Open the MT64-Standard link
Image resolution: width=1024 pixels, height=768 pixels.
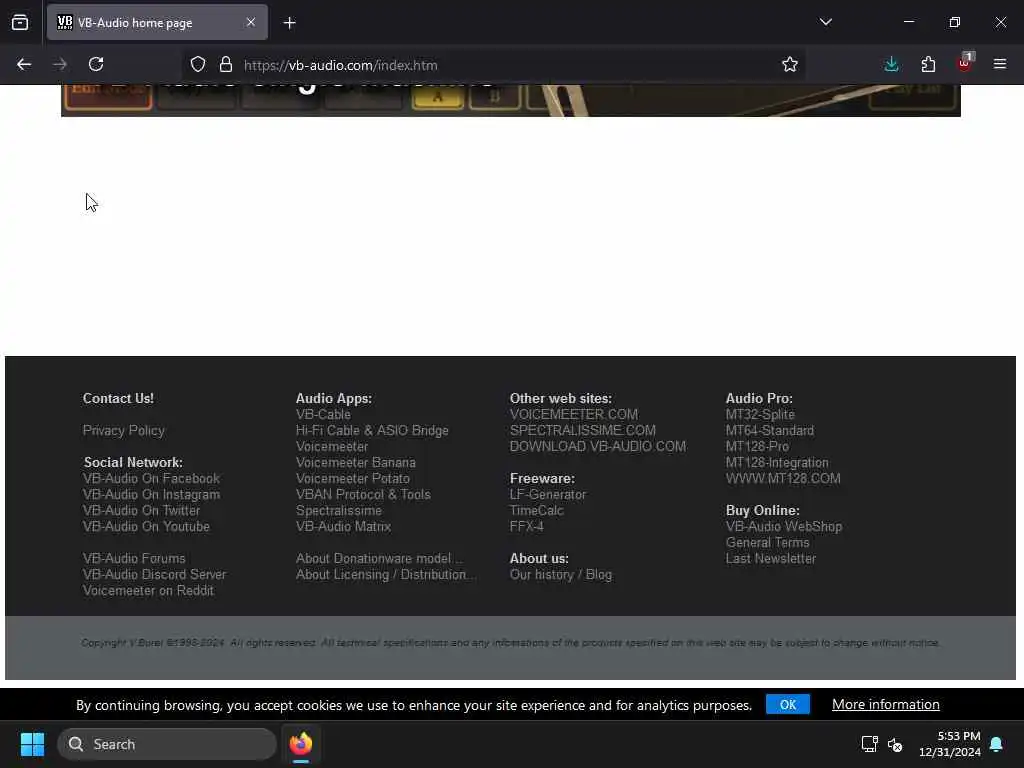point(770,430)
